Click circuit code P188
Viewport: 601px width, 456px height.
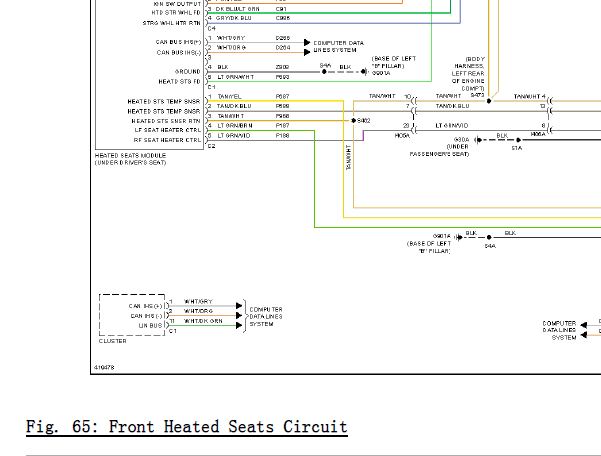click(282, 135)
